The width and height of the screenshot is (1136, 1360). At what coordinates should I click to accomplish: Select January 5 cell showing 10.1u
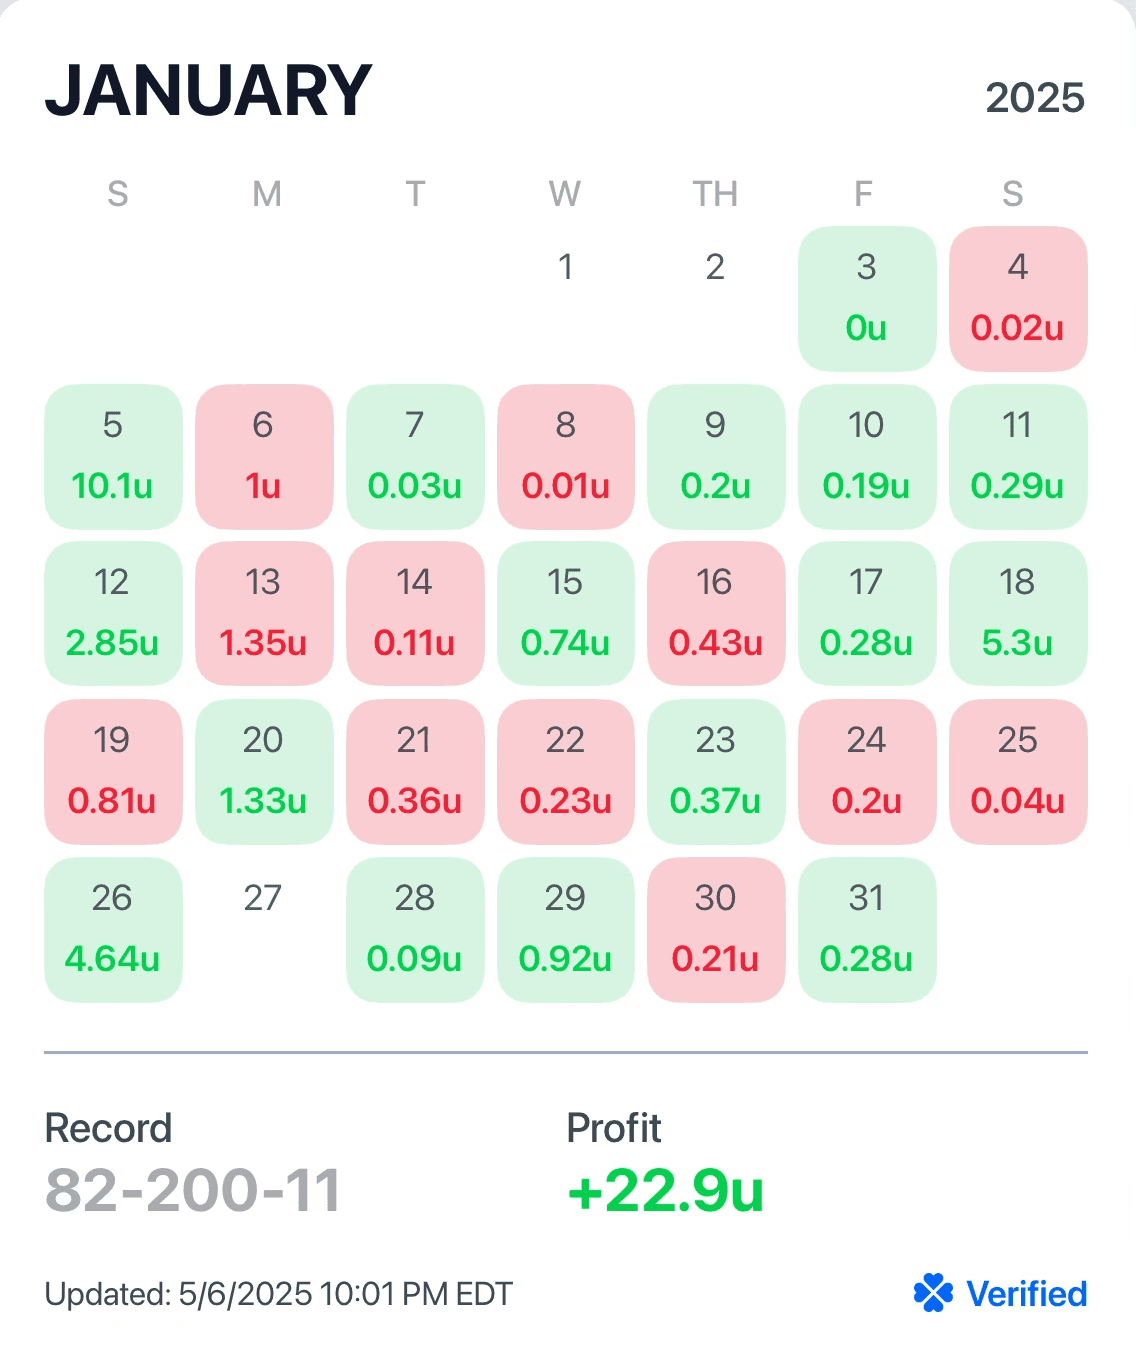113,457
